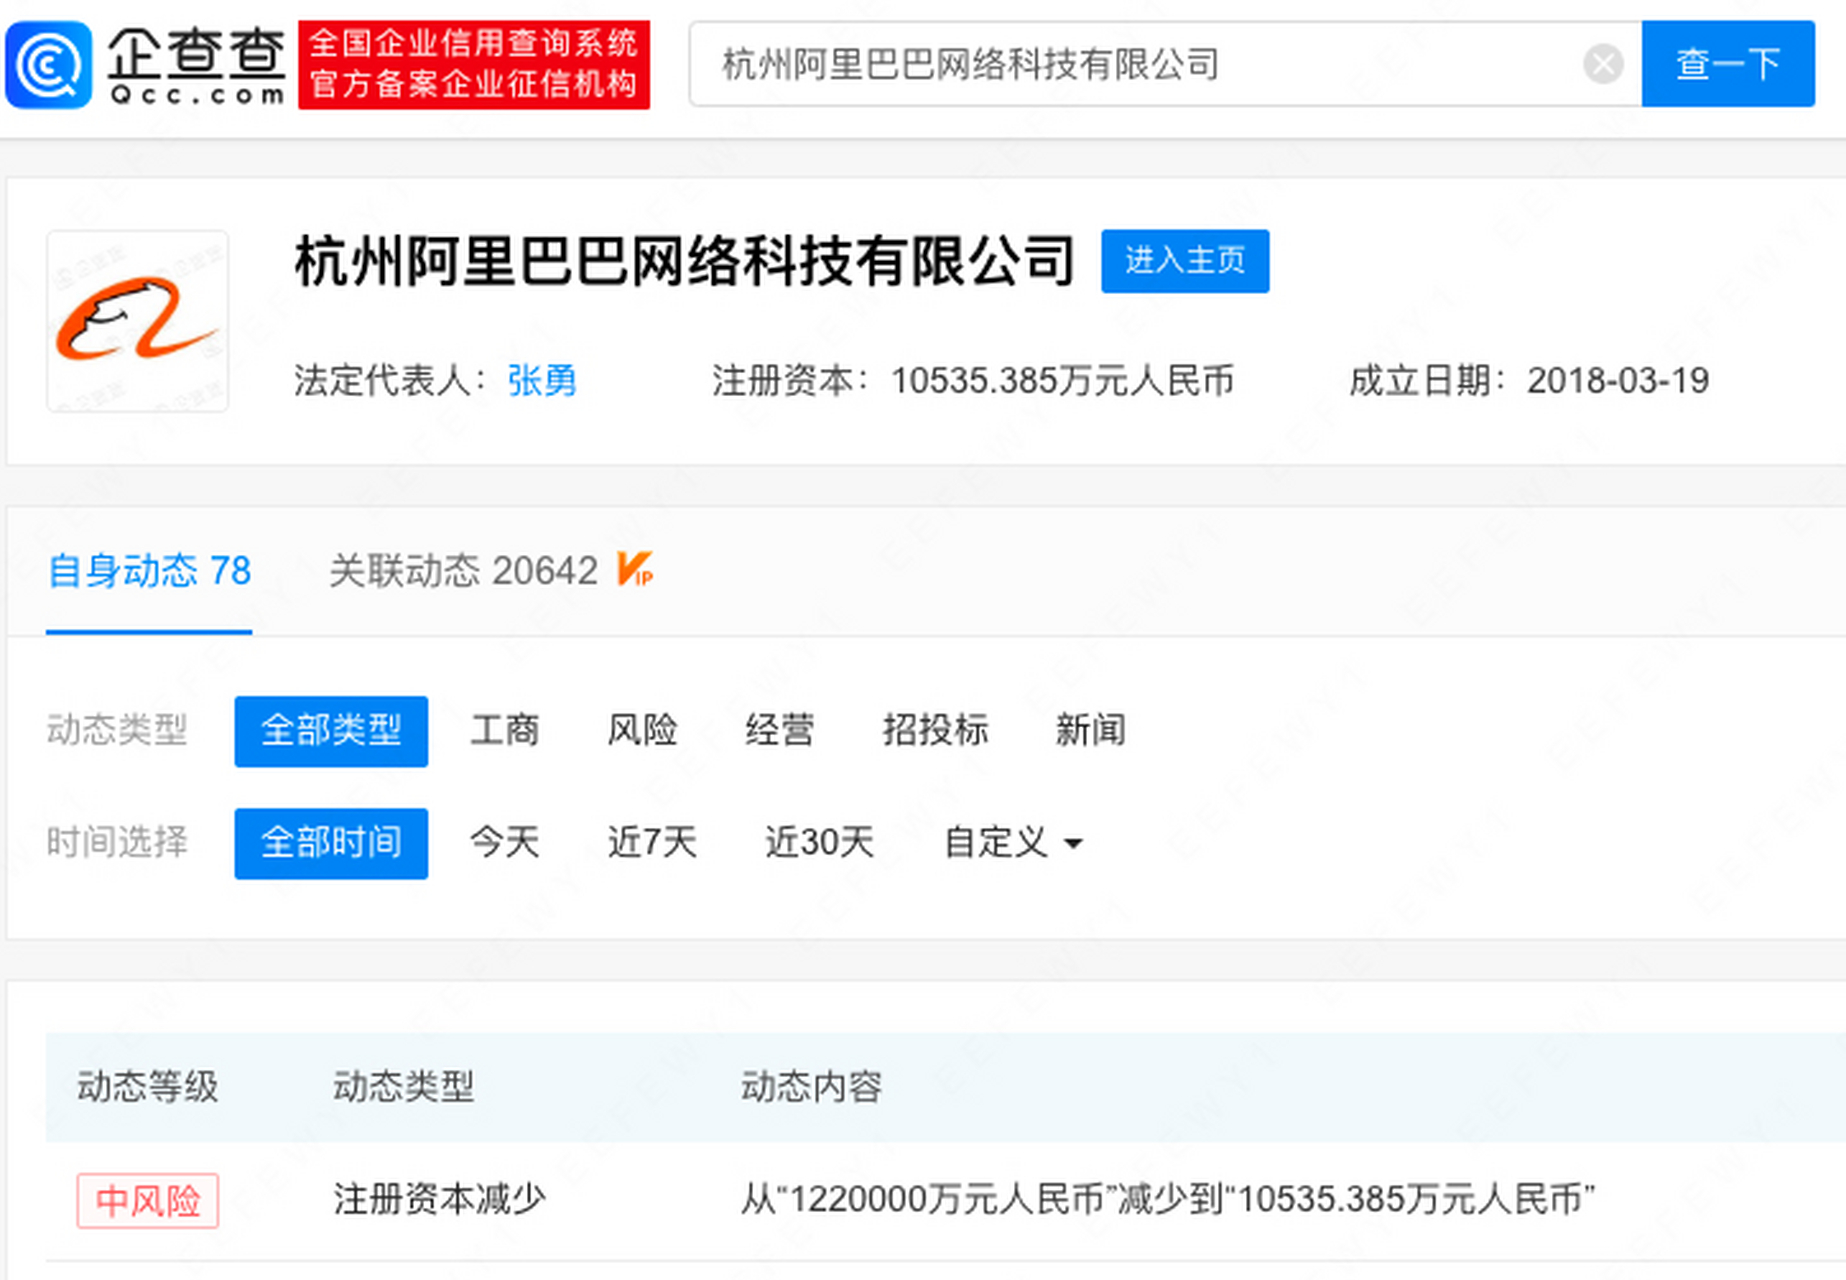Viewport: 1846px width, 1280px height.
Task: Click the 查一下 search button
Action: pos(1727,64)
